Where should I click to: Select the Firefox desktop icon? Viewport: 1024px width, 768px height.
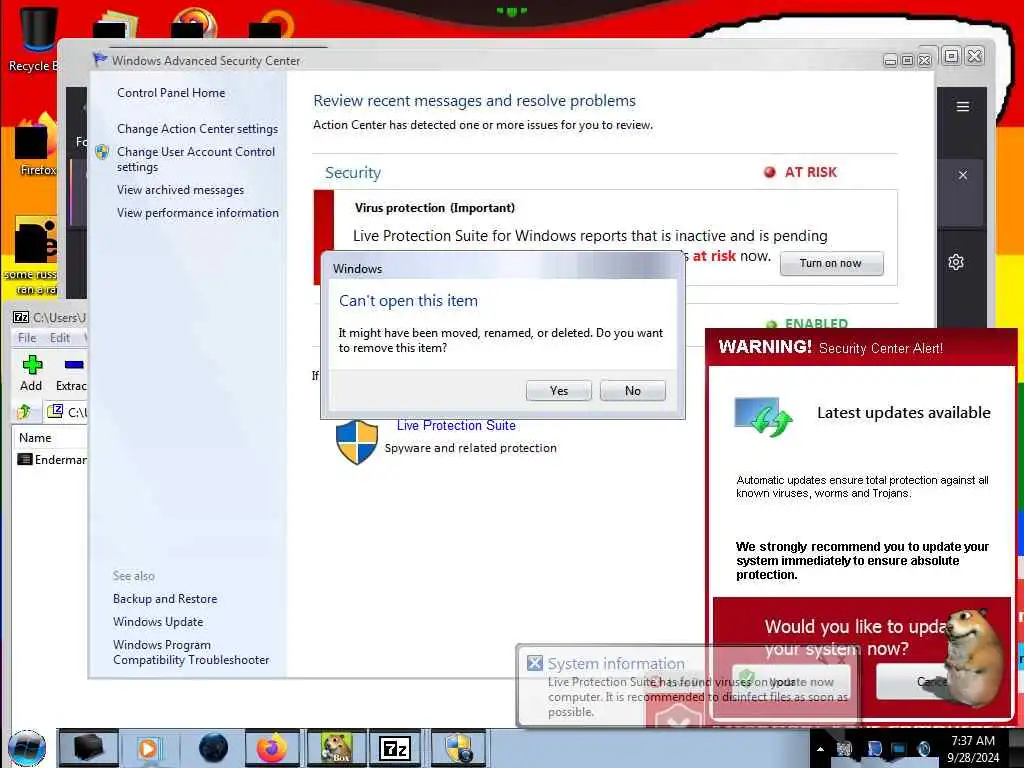tap(36, 145)
